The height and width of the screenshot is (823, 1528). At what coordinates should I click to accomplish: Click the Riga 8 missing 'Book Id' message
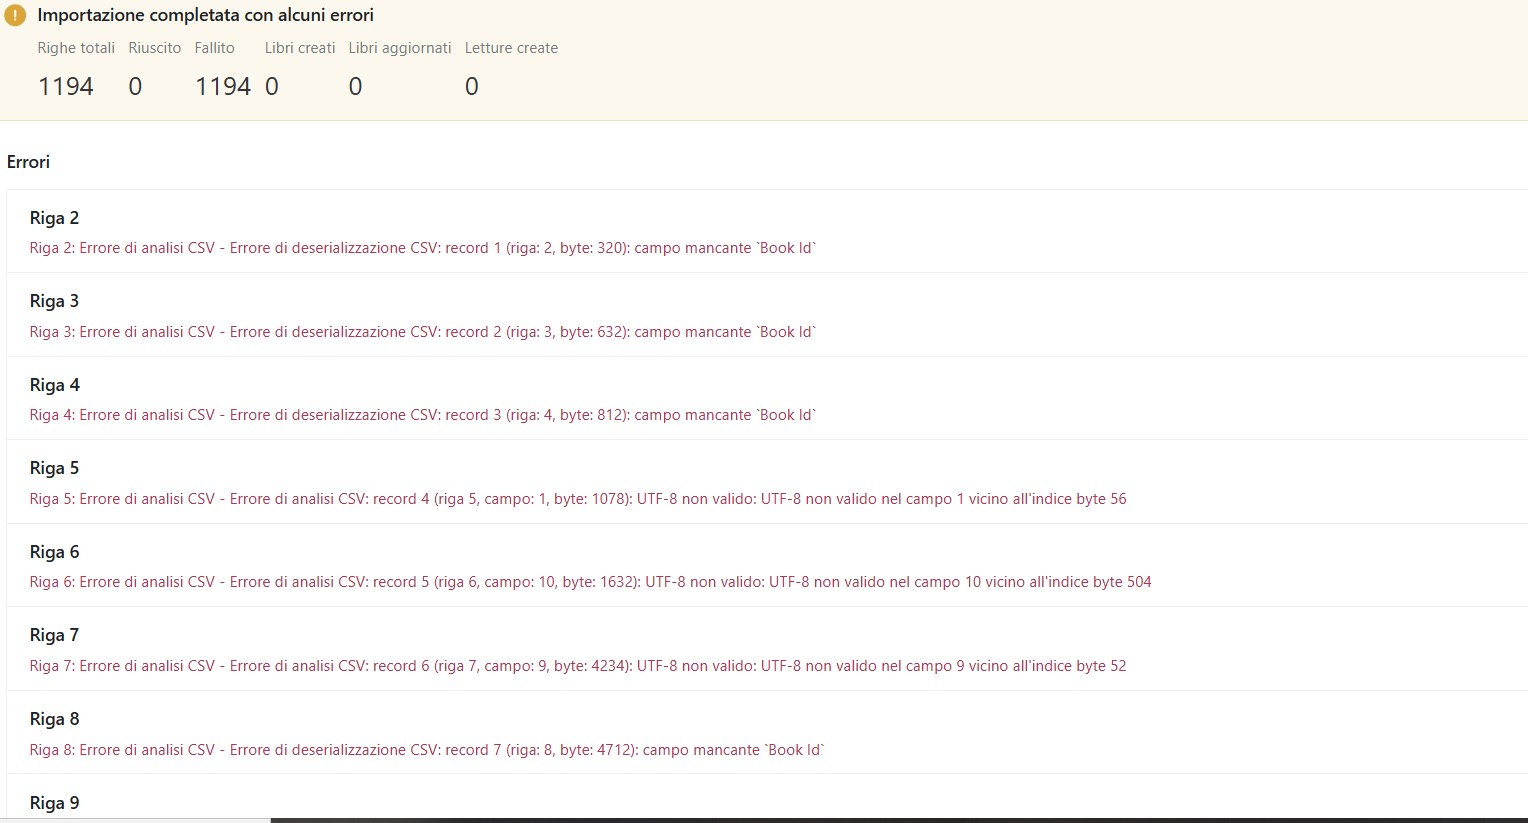click(427, 750)
